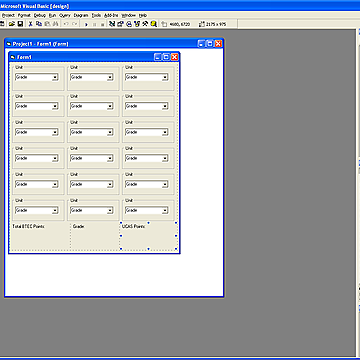Open the Data View Window icon

pos(154,24)
